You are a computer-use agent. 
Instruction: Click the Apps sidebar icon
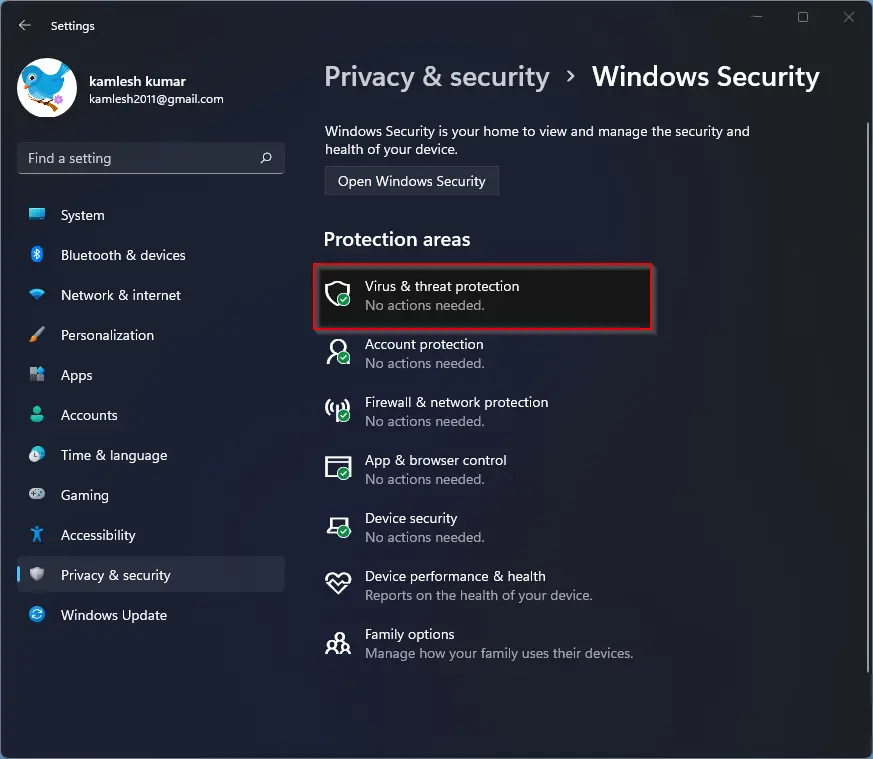tap(37, 374)
